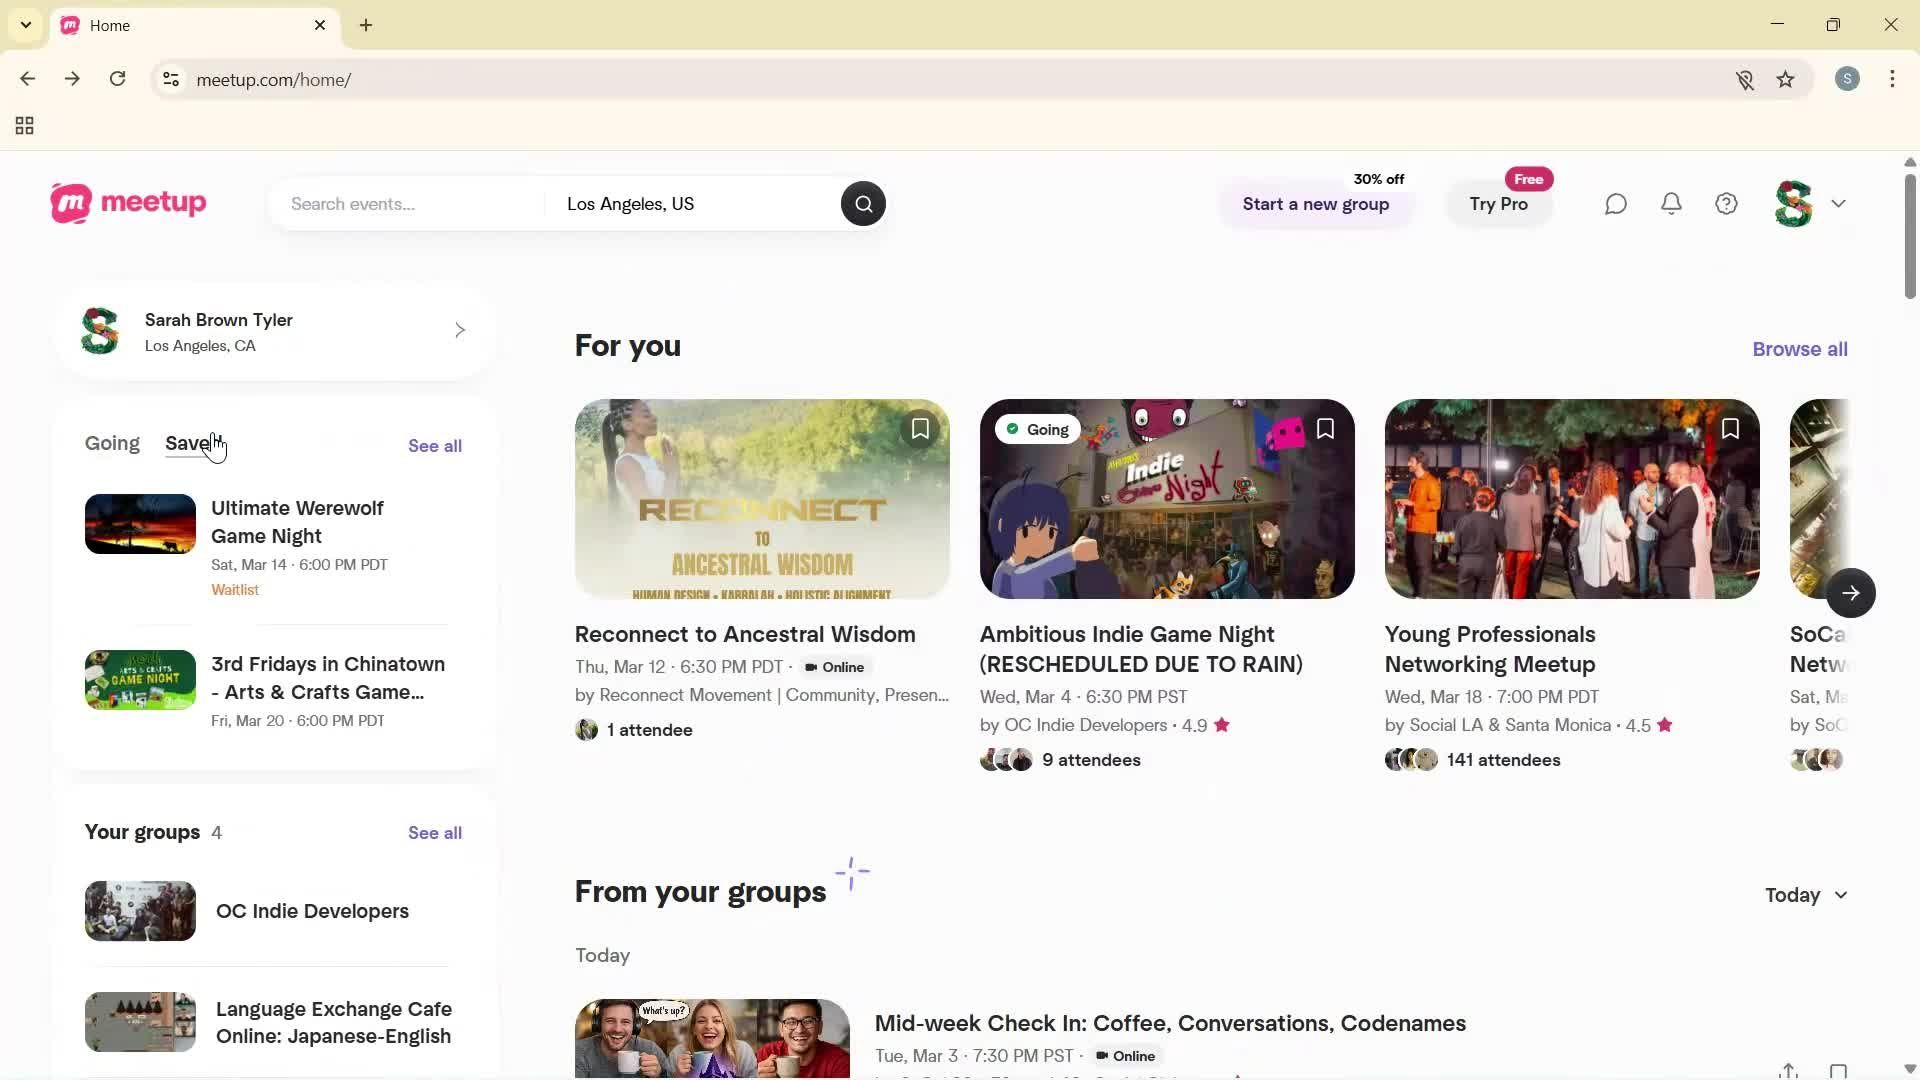1920x1080 pixels.
Task: Switch to the Going tab
Action: [x=111, y=443]
